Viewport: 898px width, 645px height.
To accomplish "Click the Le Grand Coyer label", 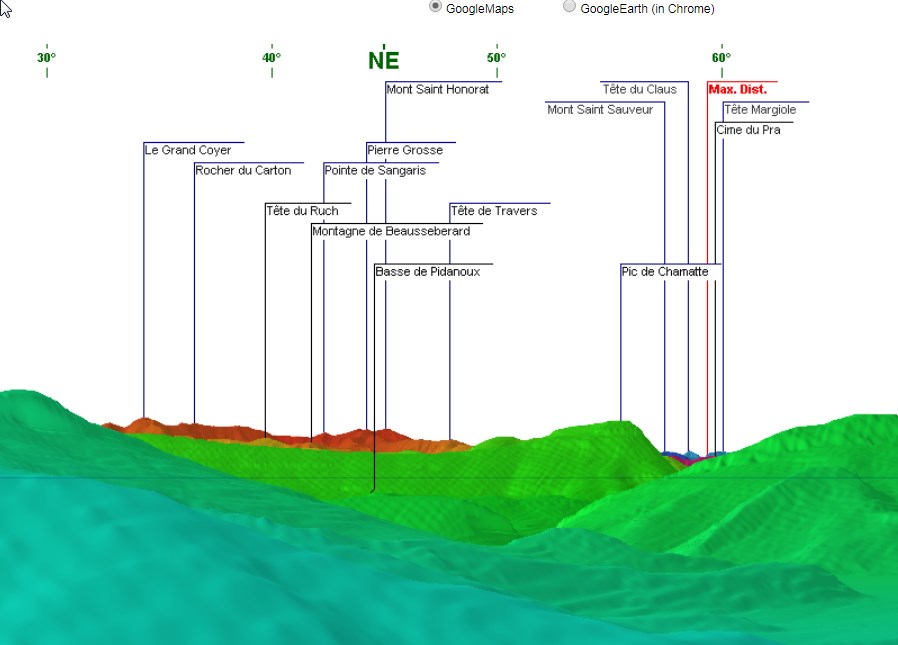I will 188,150.
